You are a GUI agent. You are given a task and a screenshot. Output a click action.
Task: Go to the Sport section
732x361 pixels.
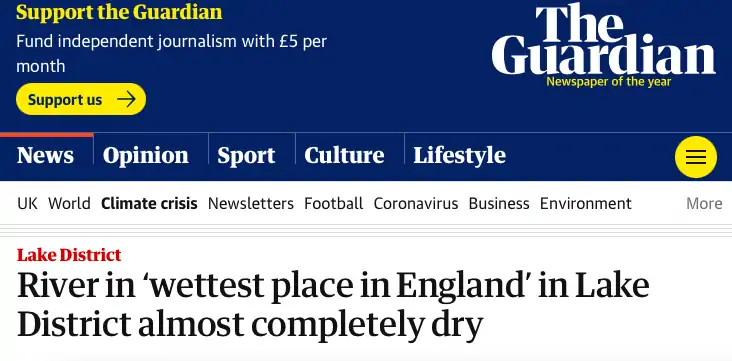246,156
